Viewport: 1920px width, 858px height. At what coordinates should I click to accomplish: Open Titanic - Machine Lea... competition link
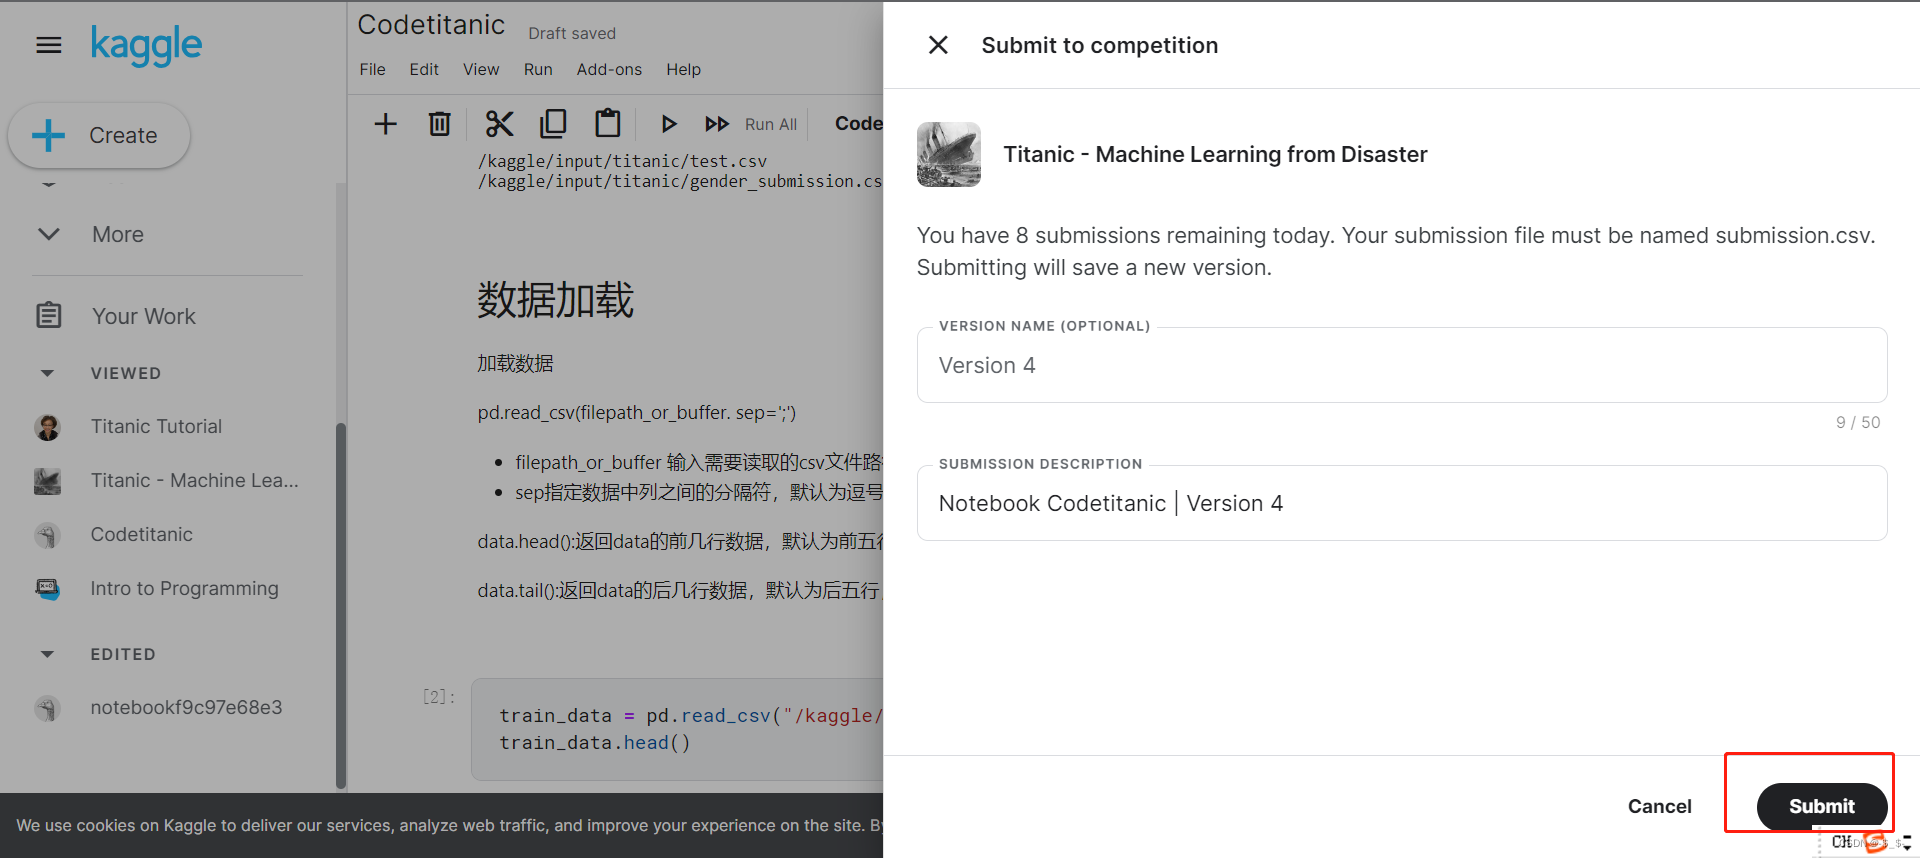pyautogui.click(x=194, y=480)
